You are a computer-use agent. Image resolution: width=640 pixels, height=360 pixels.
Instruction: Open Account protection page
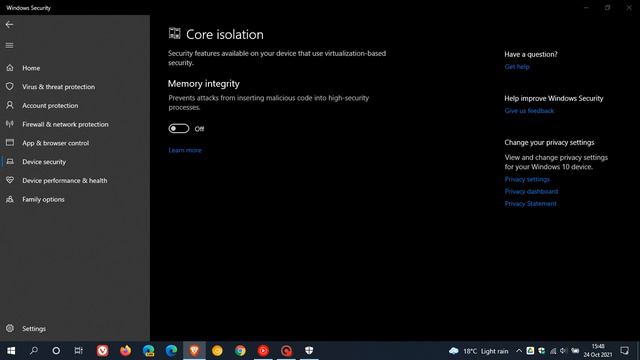75,105
